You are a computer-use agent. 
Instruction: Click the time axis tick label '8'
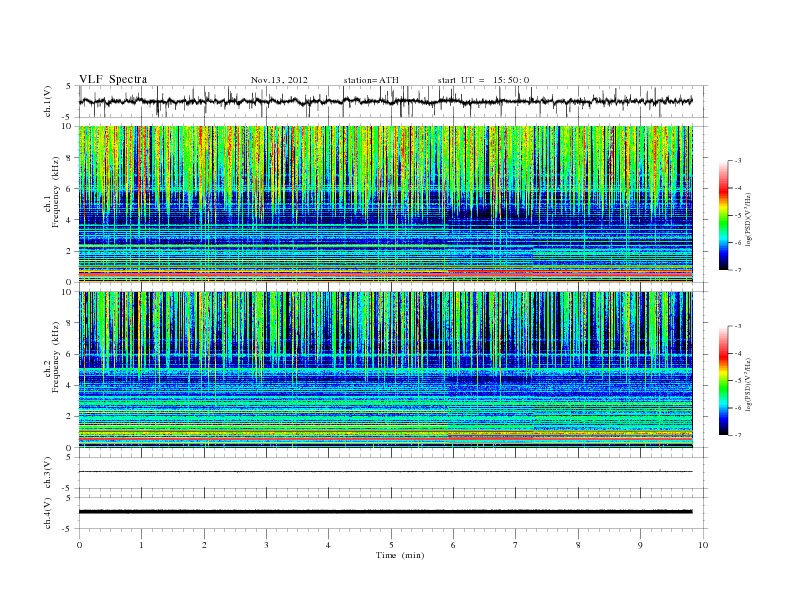[x=578, y=545]
